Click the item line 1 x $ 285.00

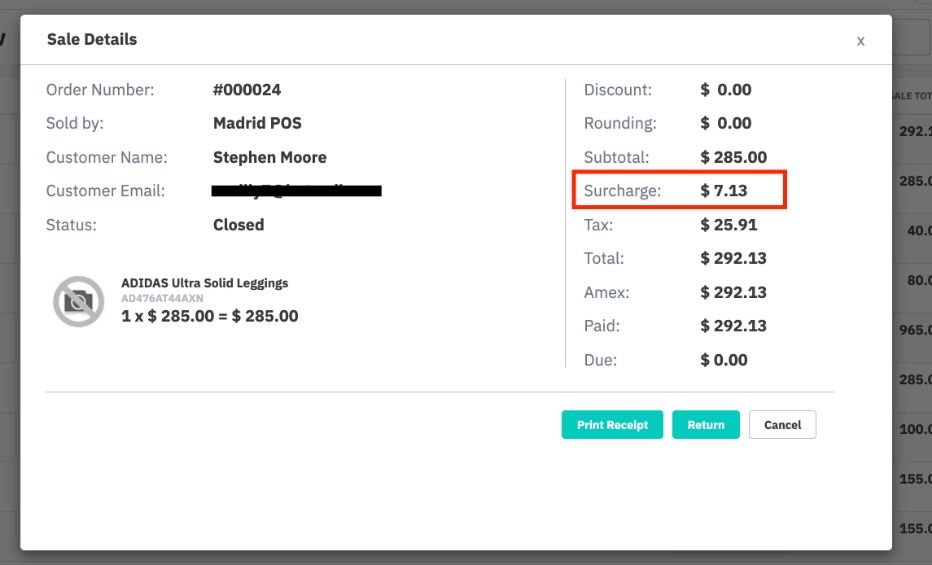coord(209,316)
